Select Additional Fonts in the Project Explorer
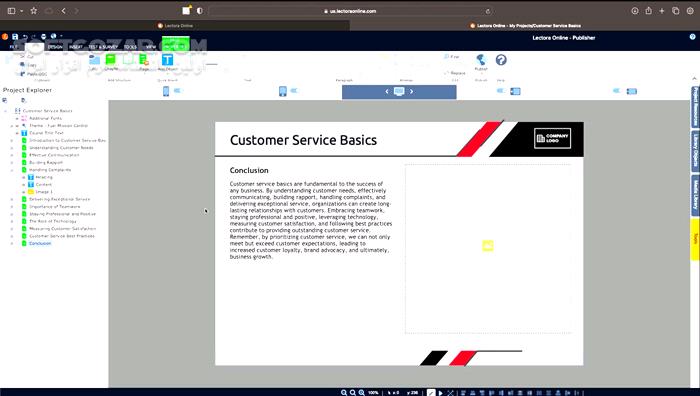Image resolution: width=700 pixels, height=396 pixels. (x=45, y=118)
